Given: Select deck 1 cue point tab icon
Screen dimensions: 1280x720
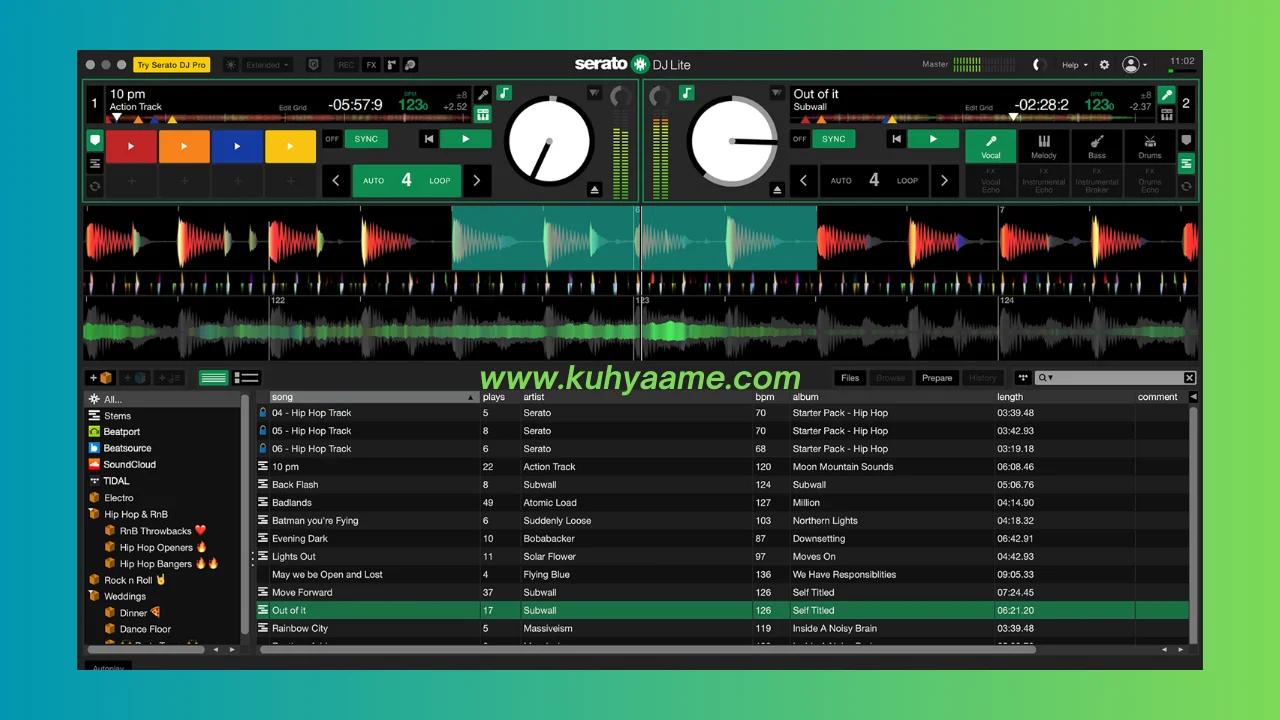Looking at the screenshot, I should (95, 140).
